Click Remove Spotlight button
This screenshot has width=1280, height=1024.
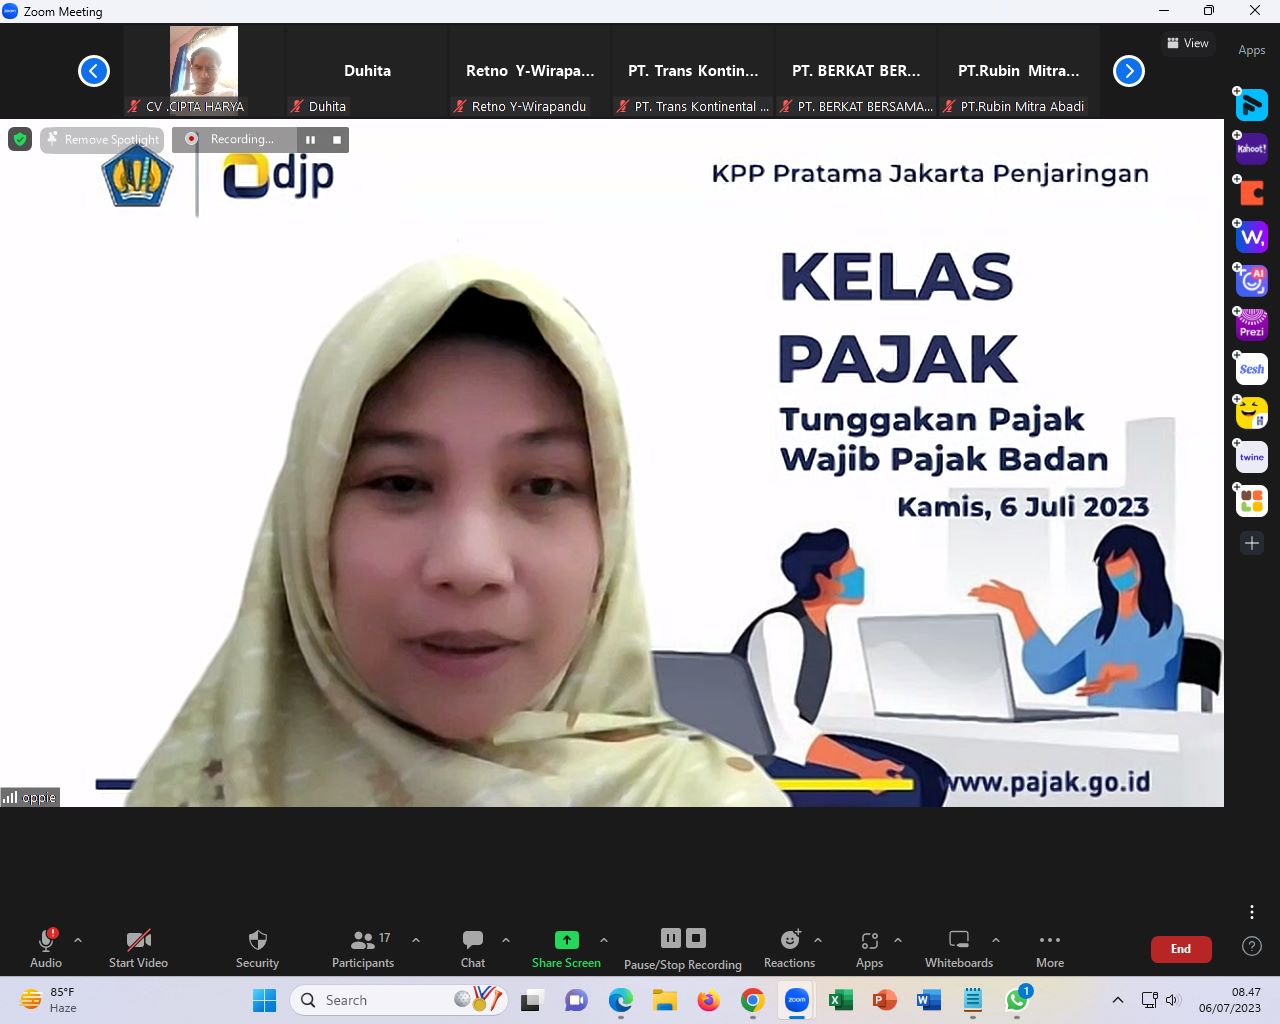tap(102, 140)
